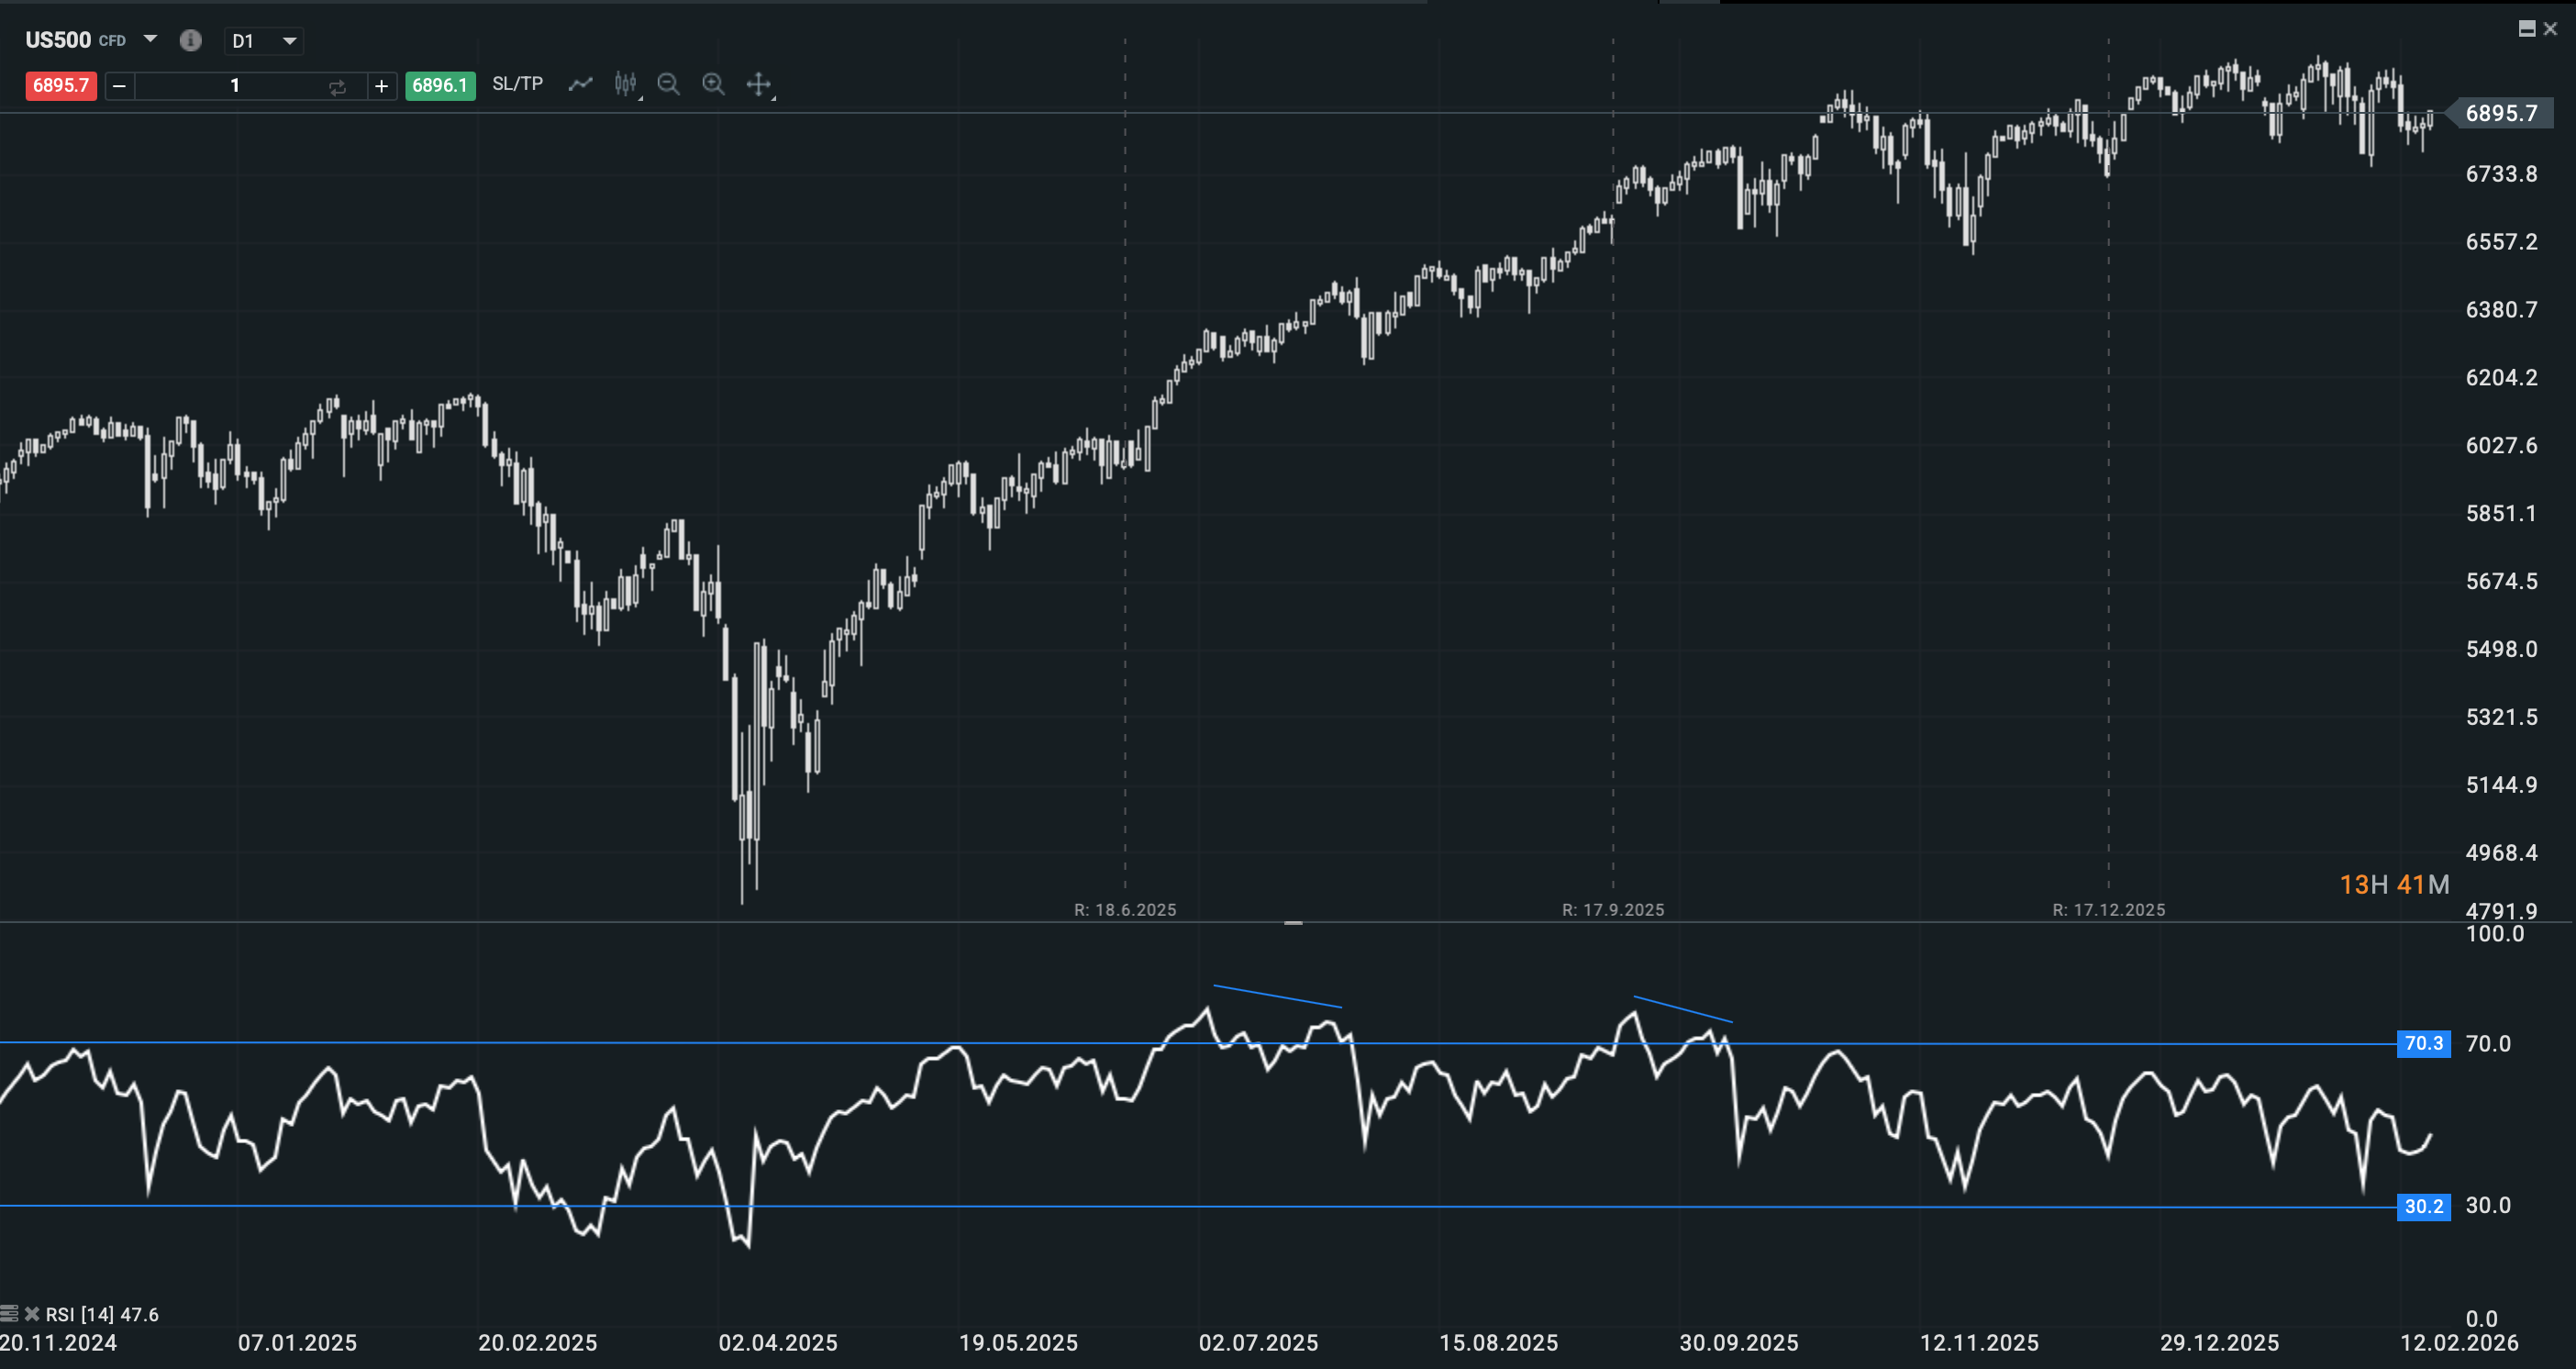Activate the chart pan tool
Screen dimensions: 2576x1369
coord(759,84)
